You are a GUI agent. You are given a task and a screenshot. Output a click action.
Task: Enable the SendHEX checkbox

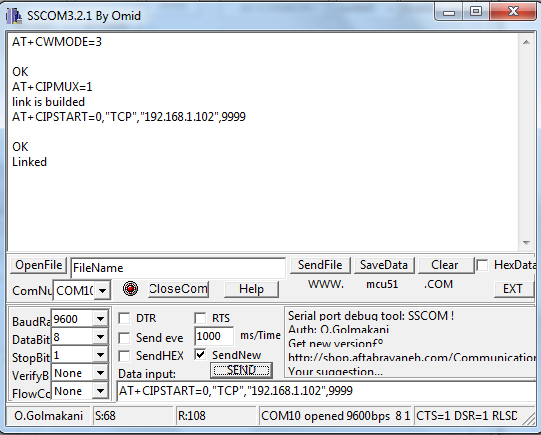pos(124,356)
